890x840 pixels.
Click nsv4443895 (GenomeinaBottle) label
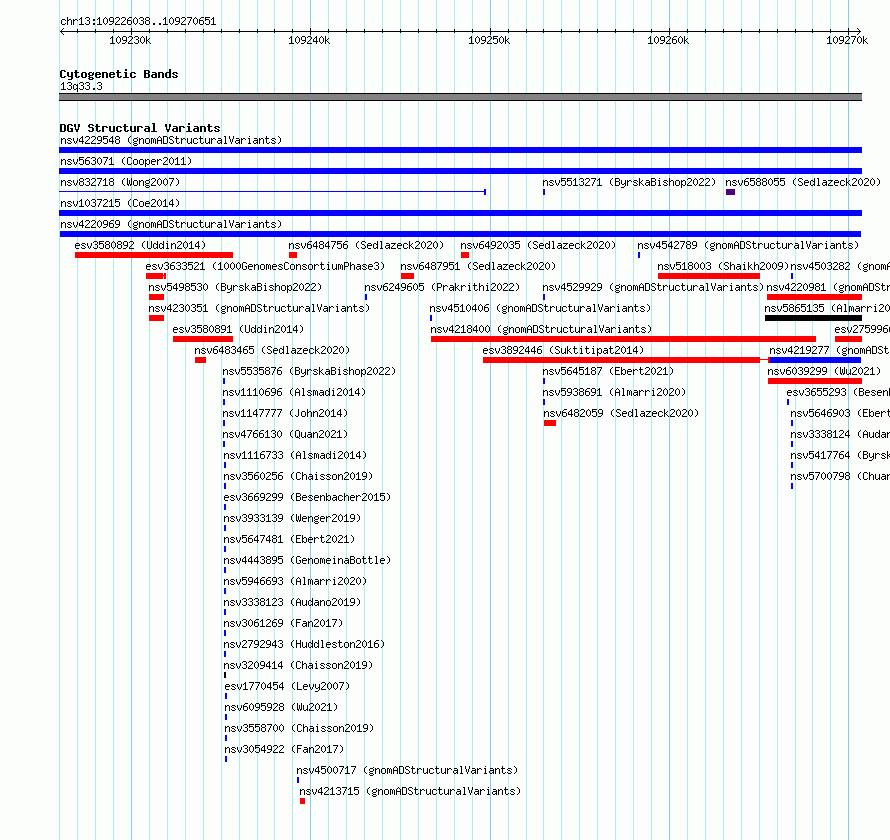tap(307, 560)
